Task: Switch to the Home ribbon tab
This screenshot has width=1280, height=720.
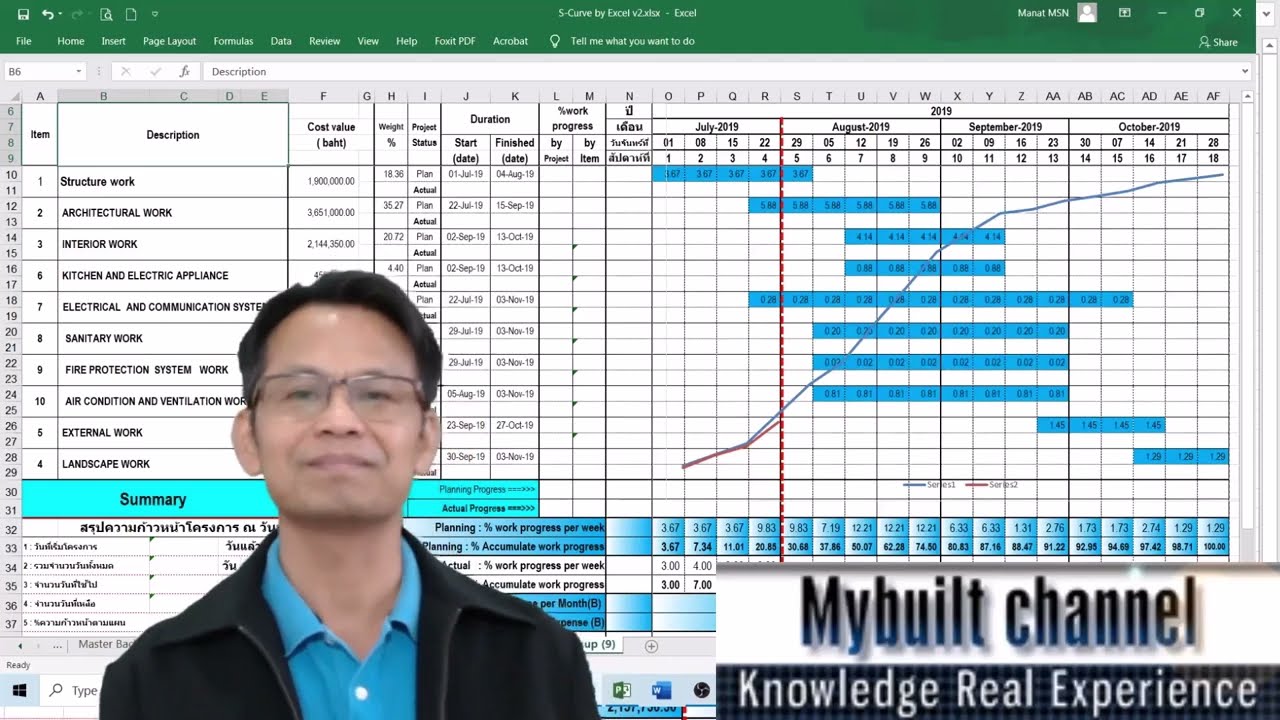Action: [70, 41]
